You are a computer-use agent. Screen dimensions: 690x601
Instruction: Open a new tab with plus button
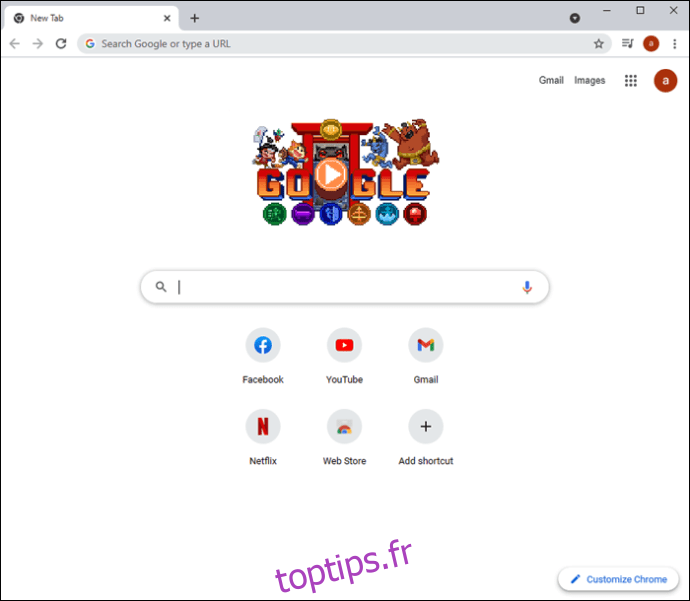tap(195, 18)
